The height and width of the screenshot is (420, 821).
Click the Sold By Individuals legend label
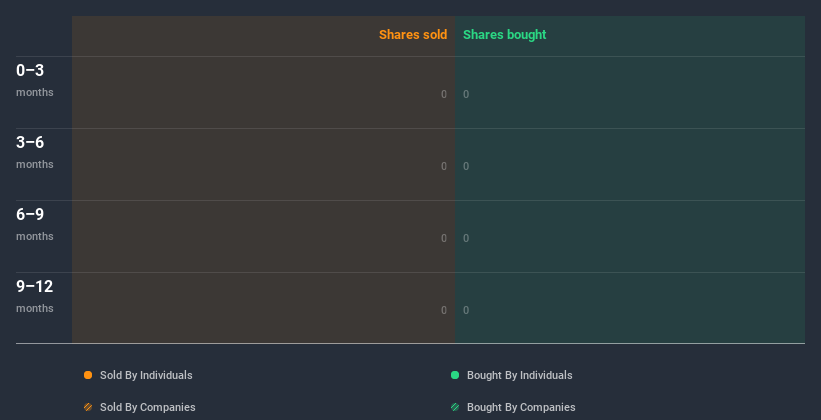(x=146, y=375)
